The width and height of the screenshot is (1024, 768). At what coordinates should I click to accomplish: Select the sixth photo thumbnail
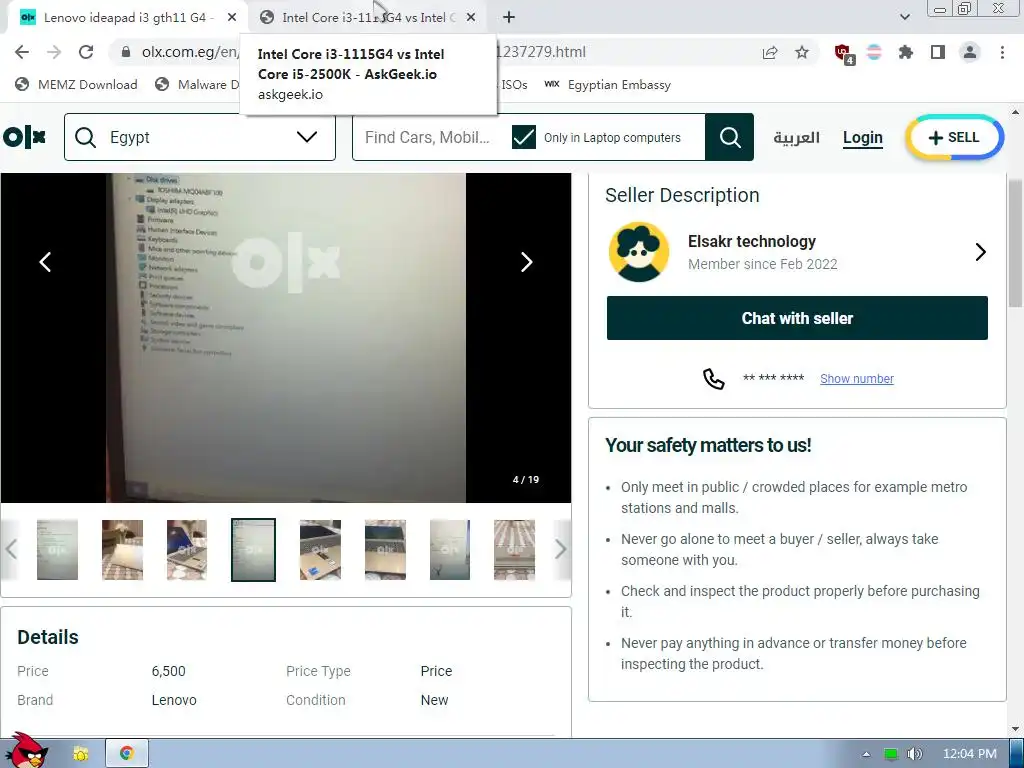pos(385,549)
